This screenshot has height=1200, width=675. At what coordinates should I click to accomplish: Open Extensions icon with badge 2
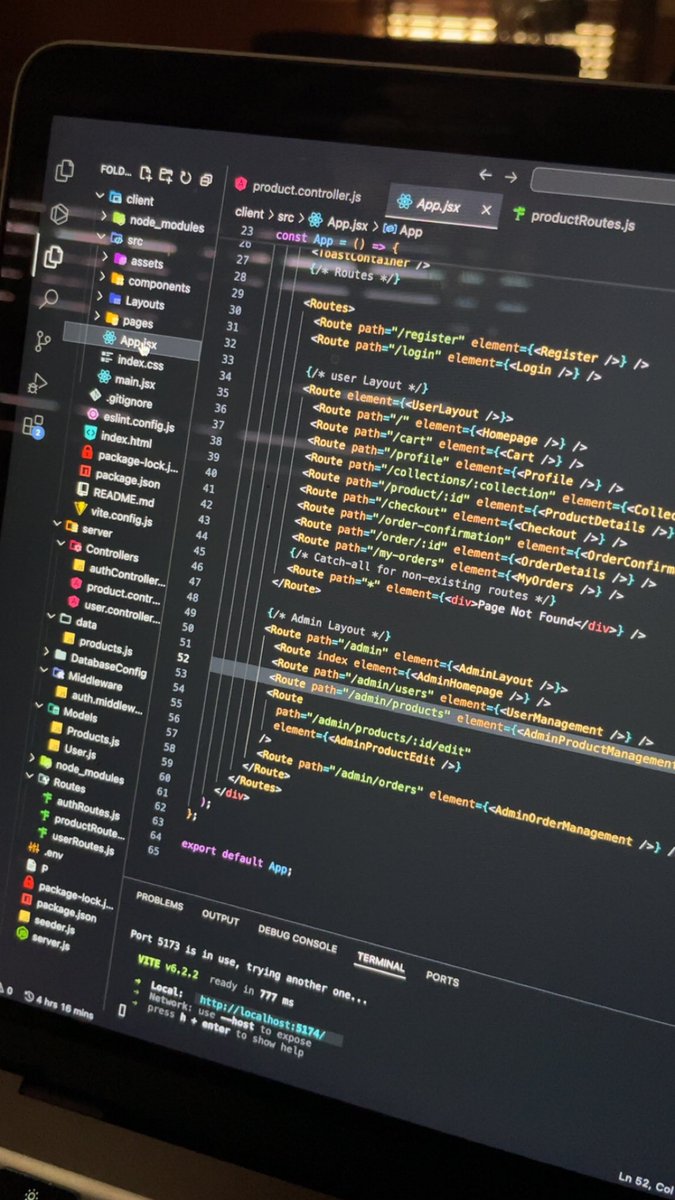(33, 425)
